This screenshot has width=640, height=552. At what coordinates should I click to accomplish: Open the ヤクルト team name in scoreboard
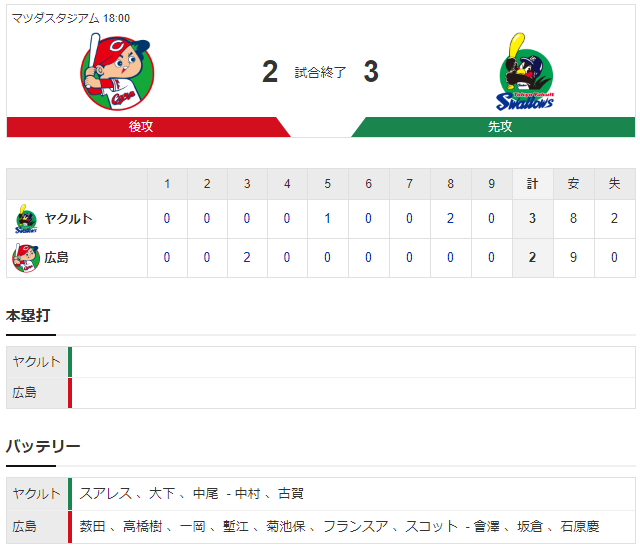(x=68, y=219)
